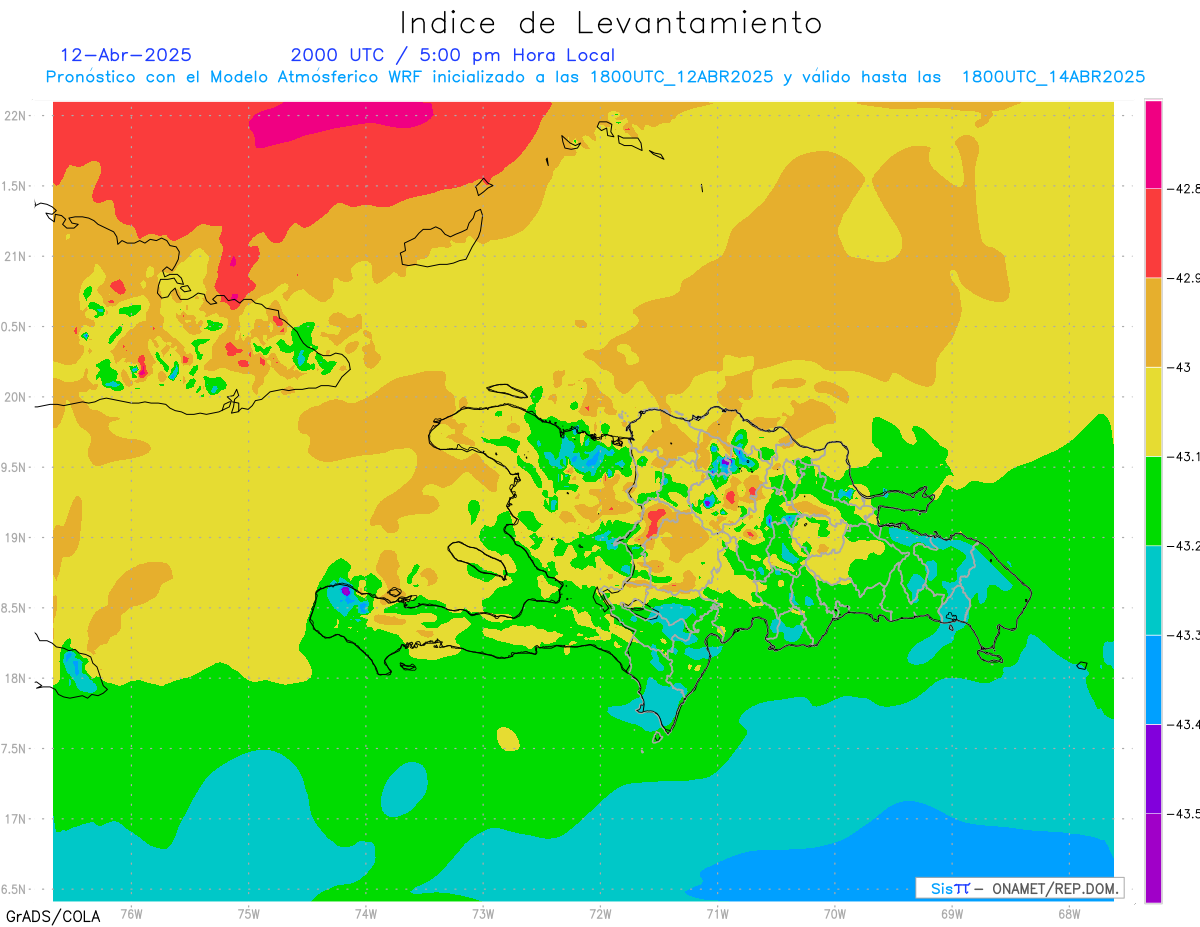The image size is (1200, 927).
Task: Click the legend value "-42.9"
Action: 1183,278
